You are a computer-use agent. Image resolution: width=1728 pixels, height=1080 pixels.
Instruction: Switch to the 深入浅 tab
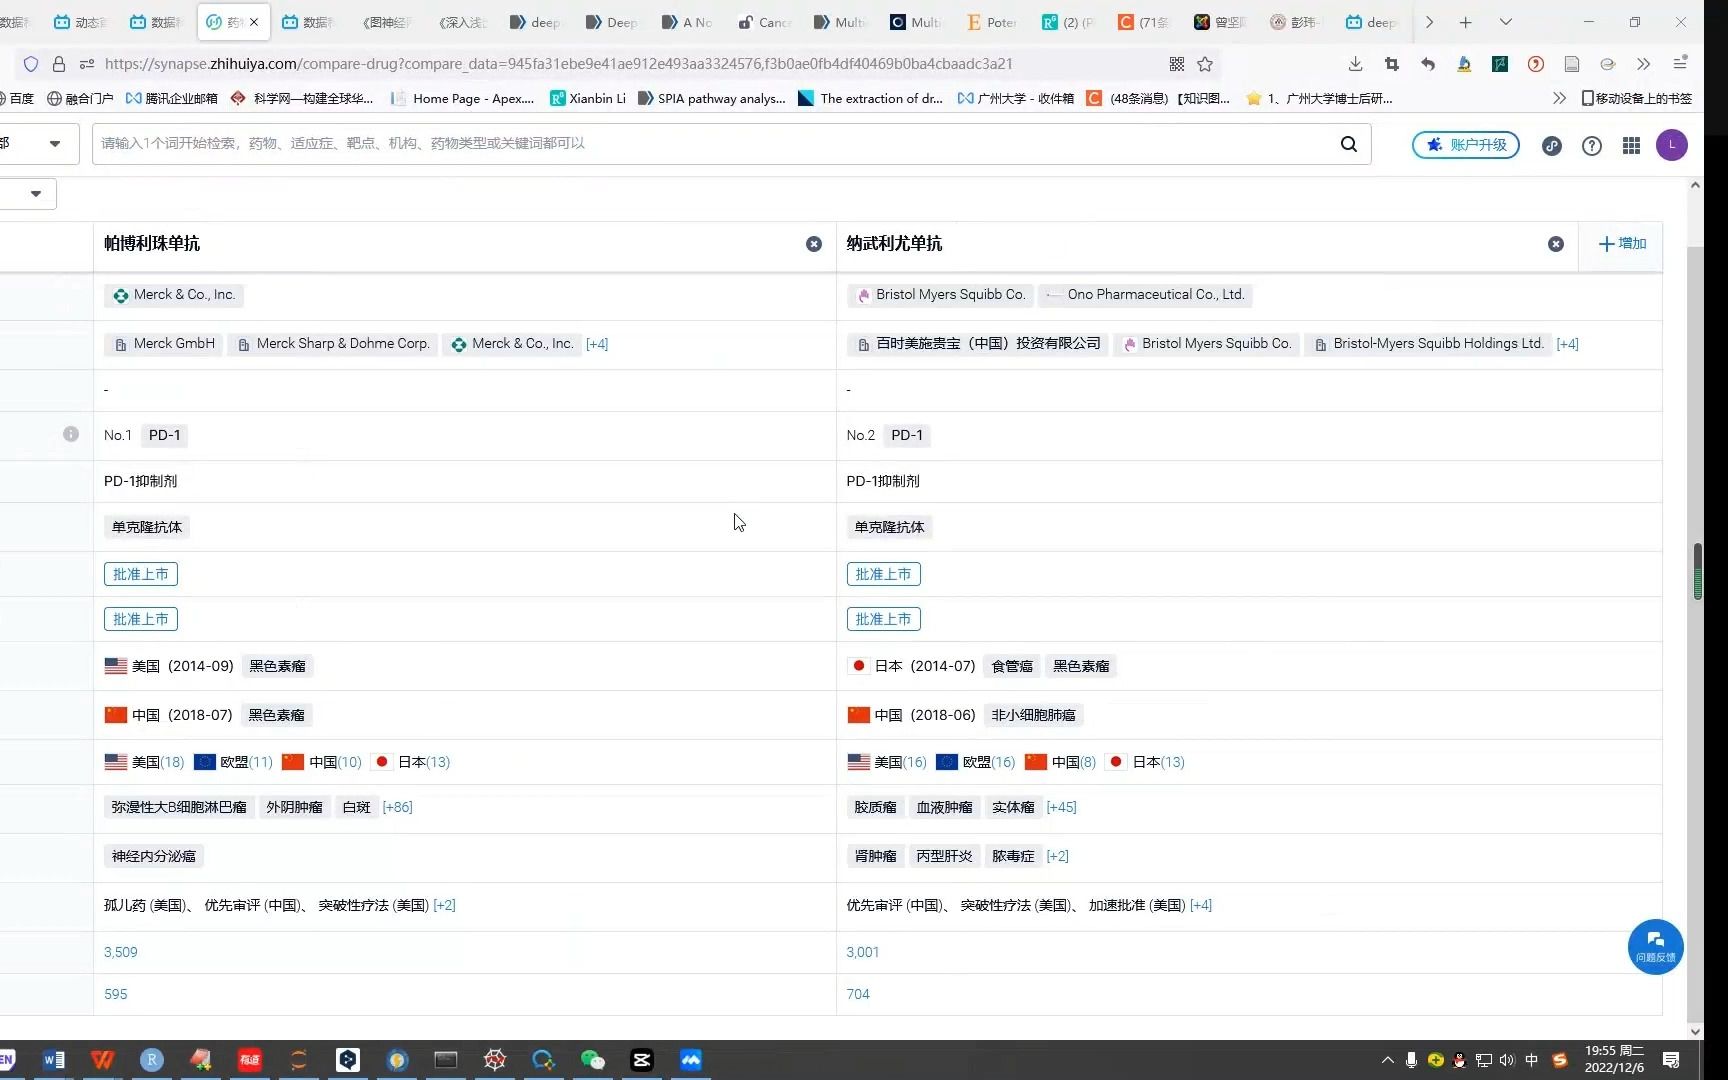coord(463,22)
